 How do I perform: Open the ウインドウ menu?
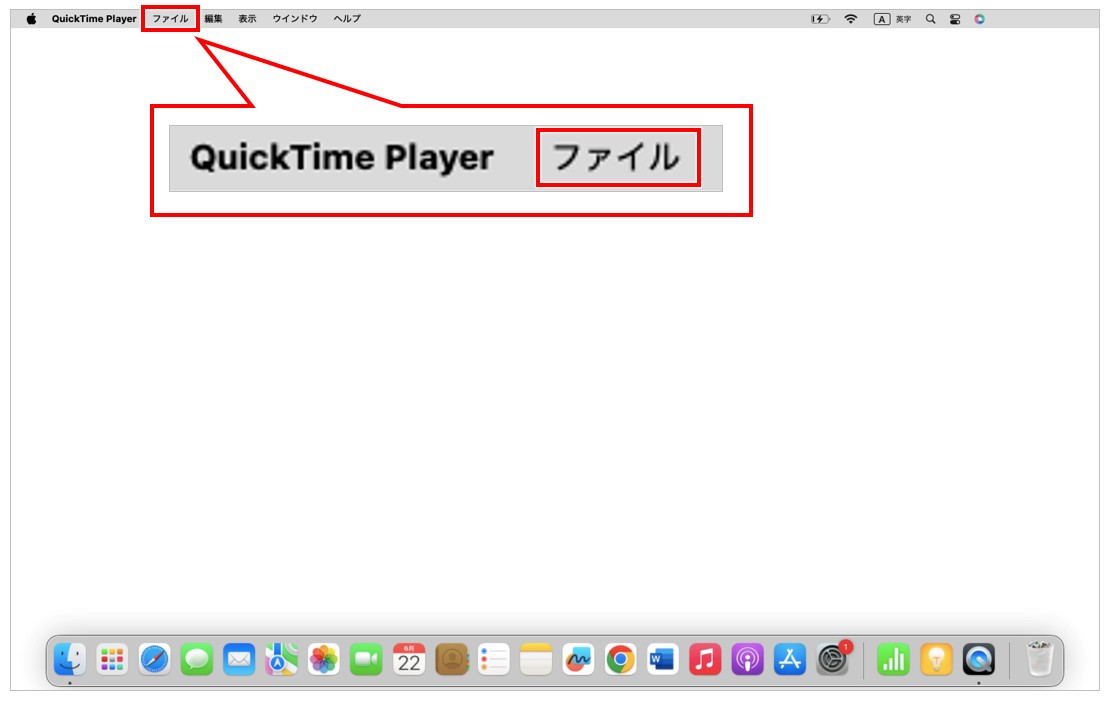[x=295, y=19]
